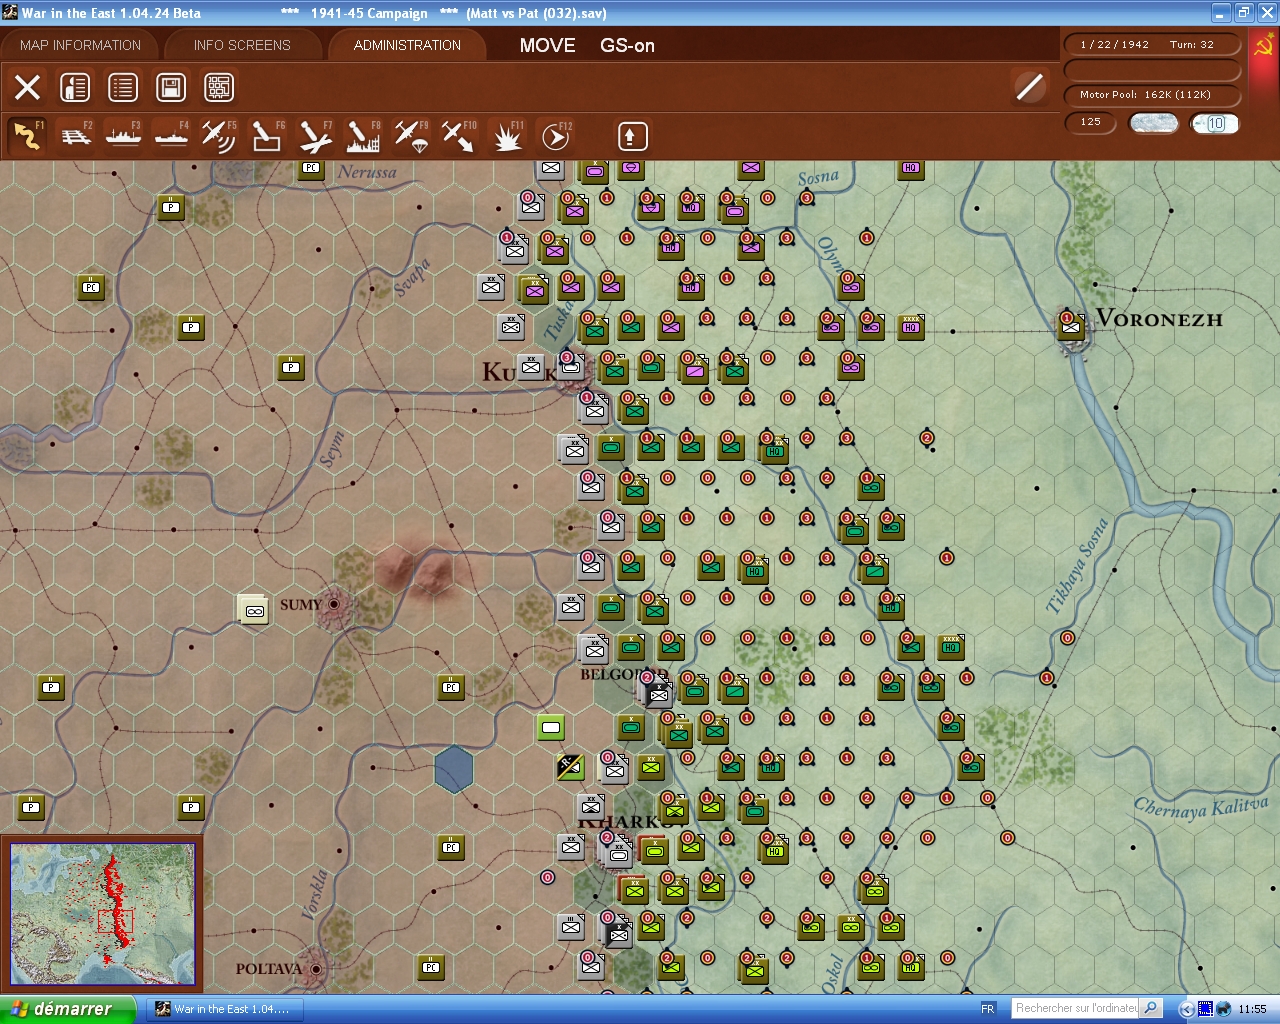Viewport: 1280px width, 1024px height.
Task: Click the Motor Pool 162K readout
Action: pos(1152,95)
